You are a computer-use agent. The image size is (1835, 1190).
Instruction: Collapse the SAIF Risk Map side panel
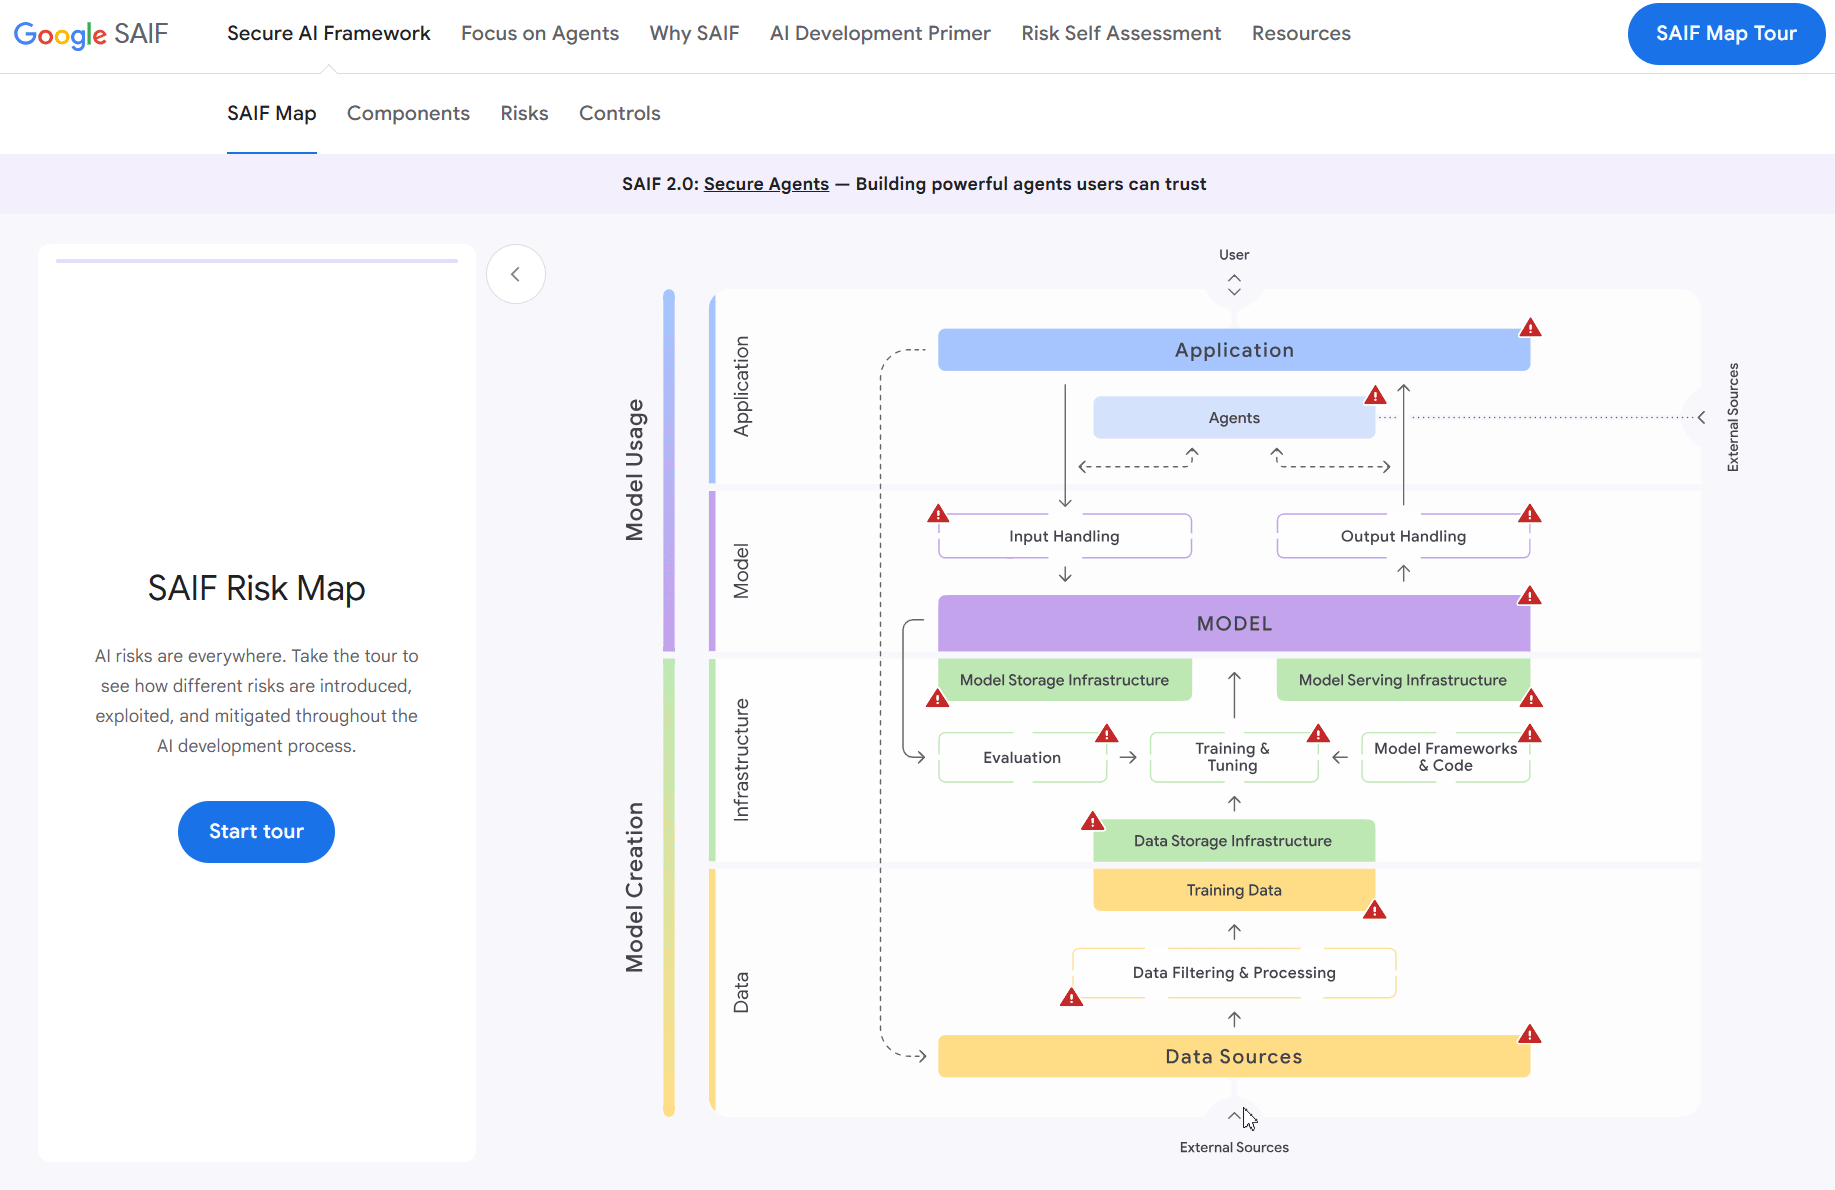click(516, 274)
